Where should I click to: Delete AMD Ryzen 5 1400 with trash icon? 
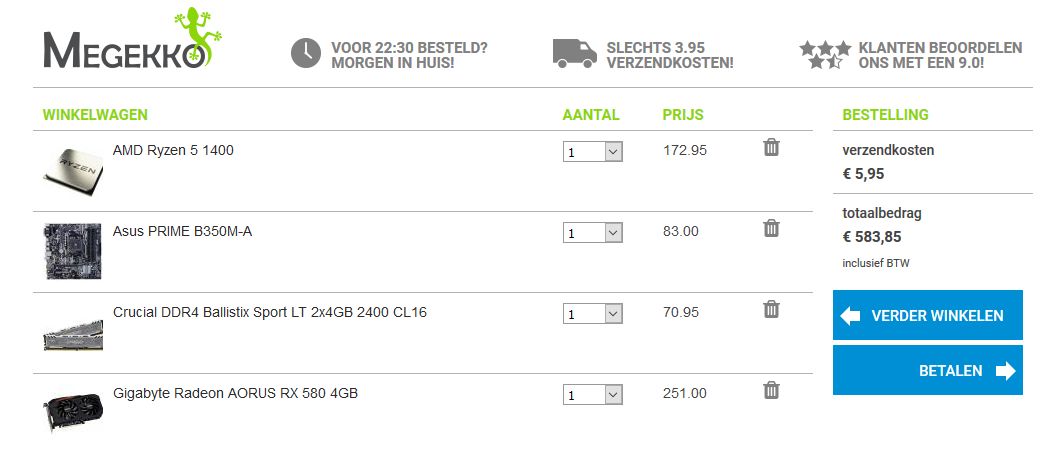pyautogui.click(x=771, y=148)
